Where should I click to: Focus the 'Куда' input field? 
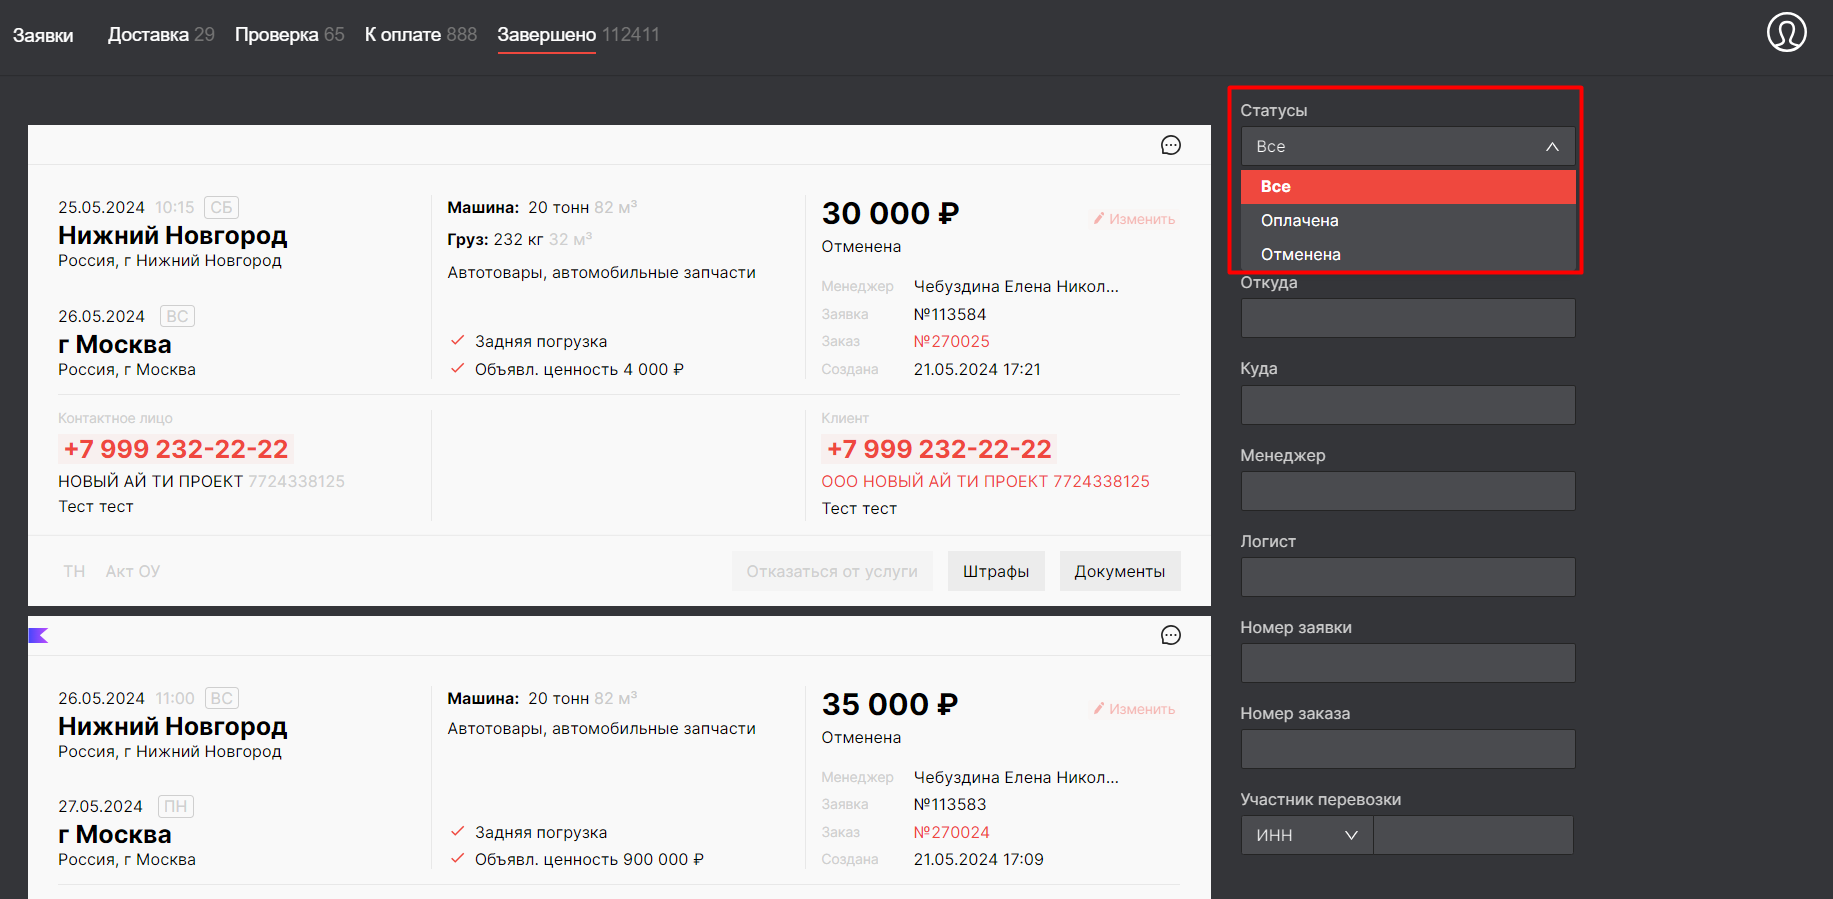coord(1408,405)
